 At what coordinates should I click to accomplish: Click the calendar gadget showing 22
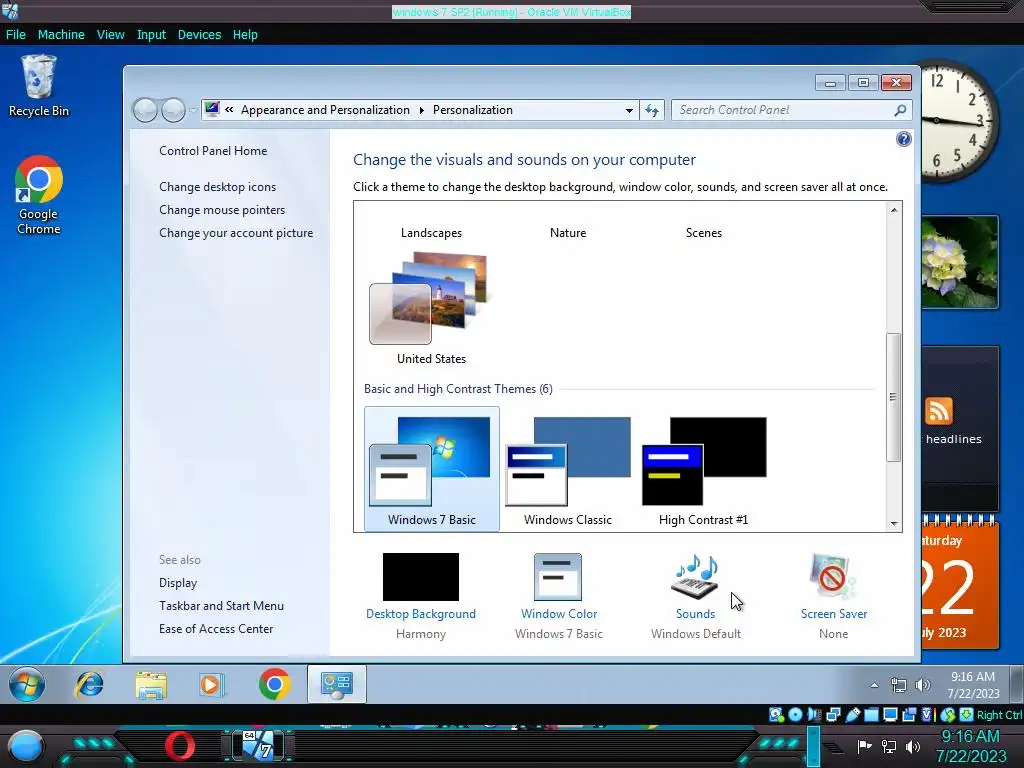pos(960,583)
